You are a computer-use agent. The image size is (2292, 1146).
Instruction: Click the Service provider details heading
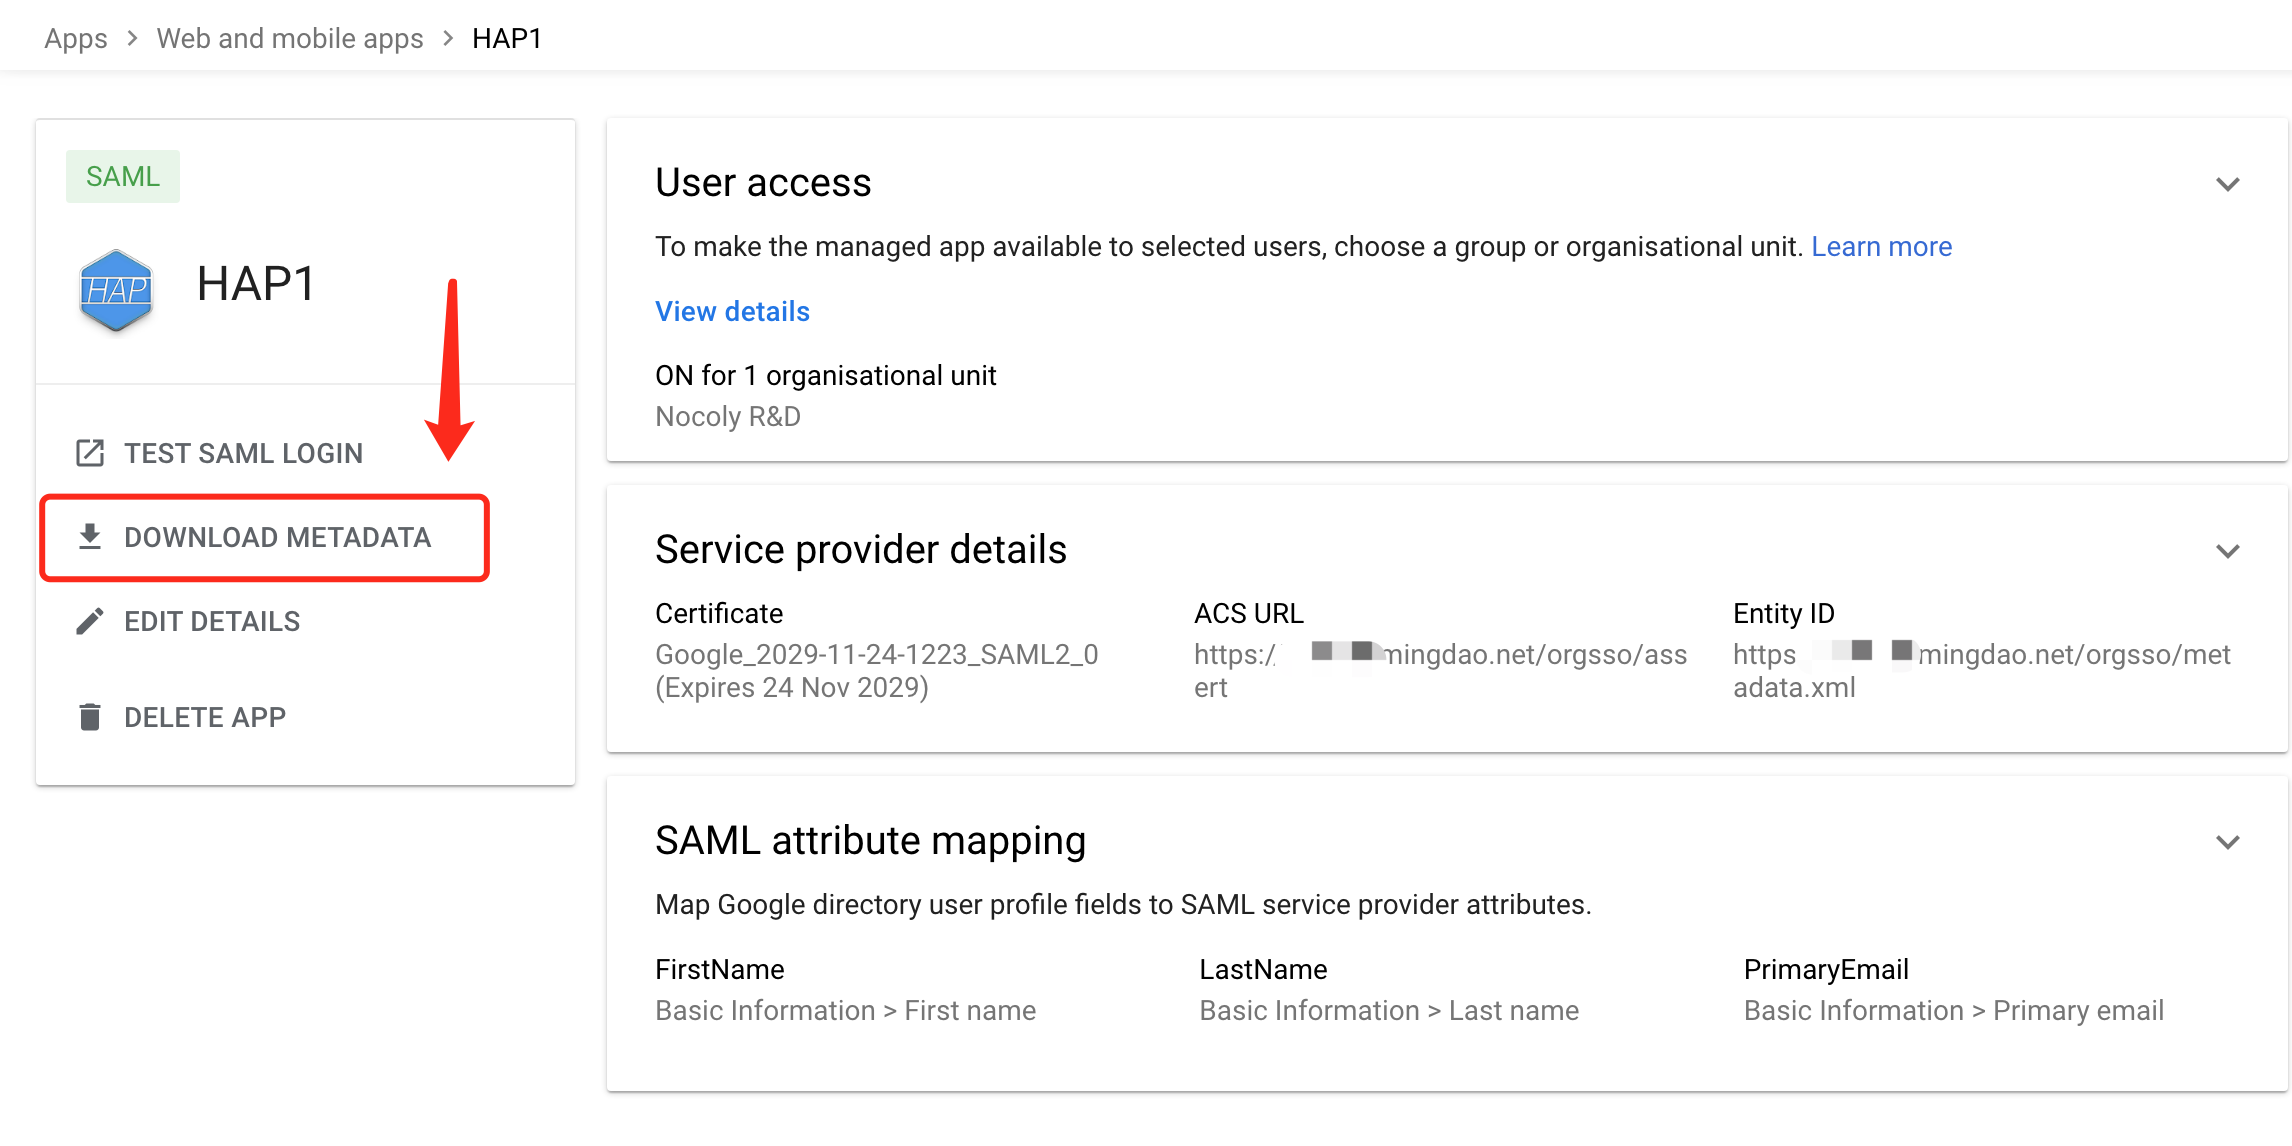click(861, 550)
